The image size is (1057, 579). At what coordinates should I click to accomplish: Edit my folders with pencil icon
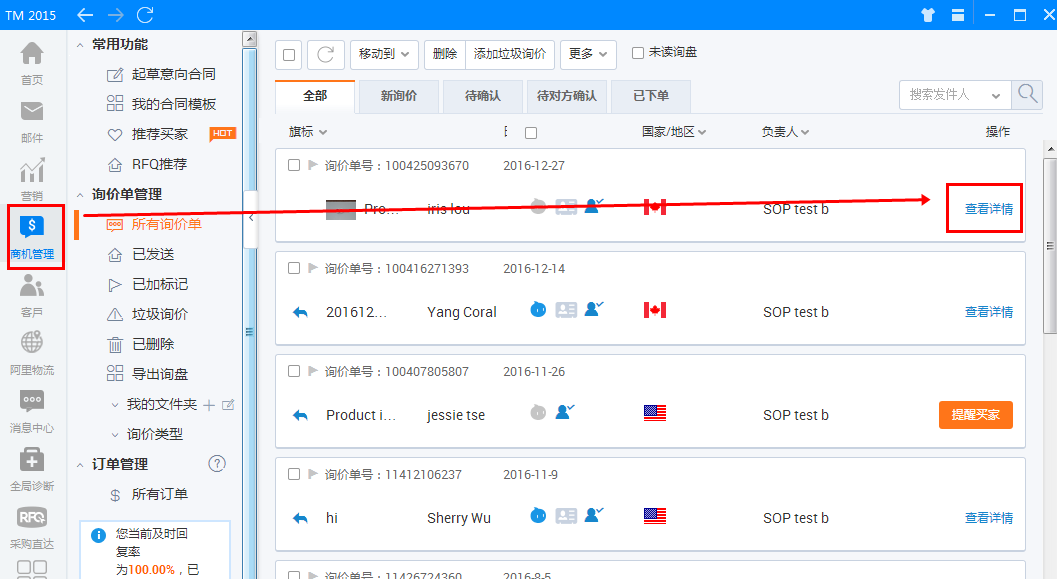(x=228, y=404)
